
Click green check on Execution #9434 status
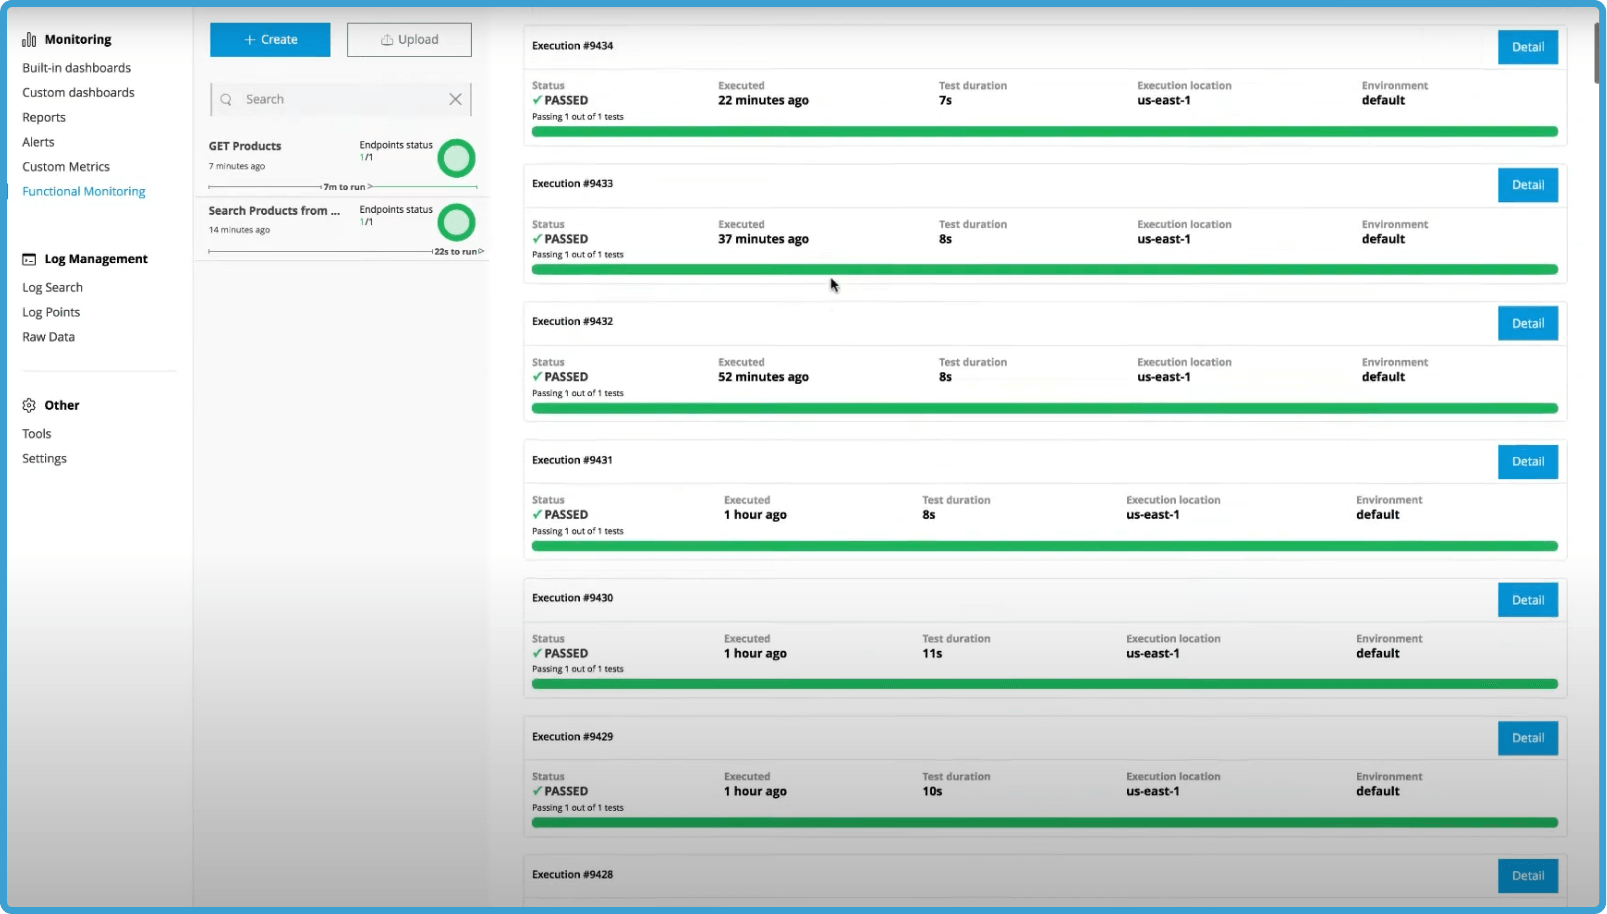537,100
